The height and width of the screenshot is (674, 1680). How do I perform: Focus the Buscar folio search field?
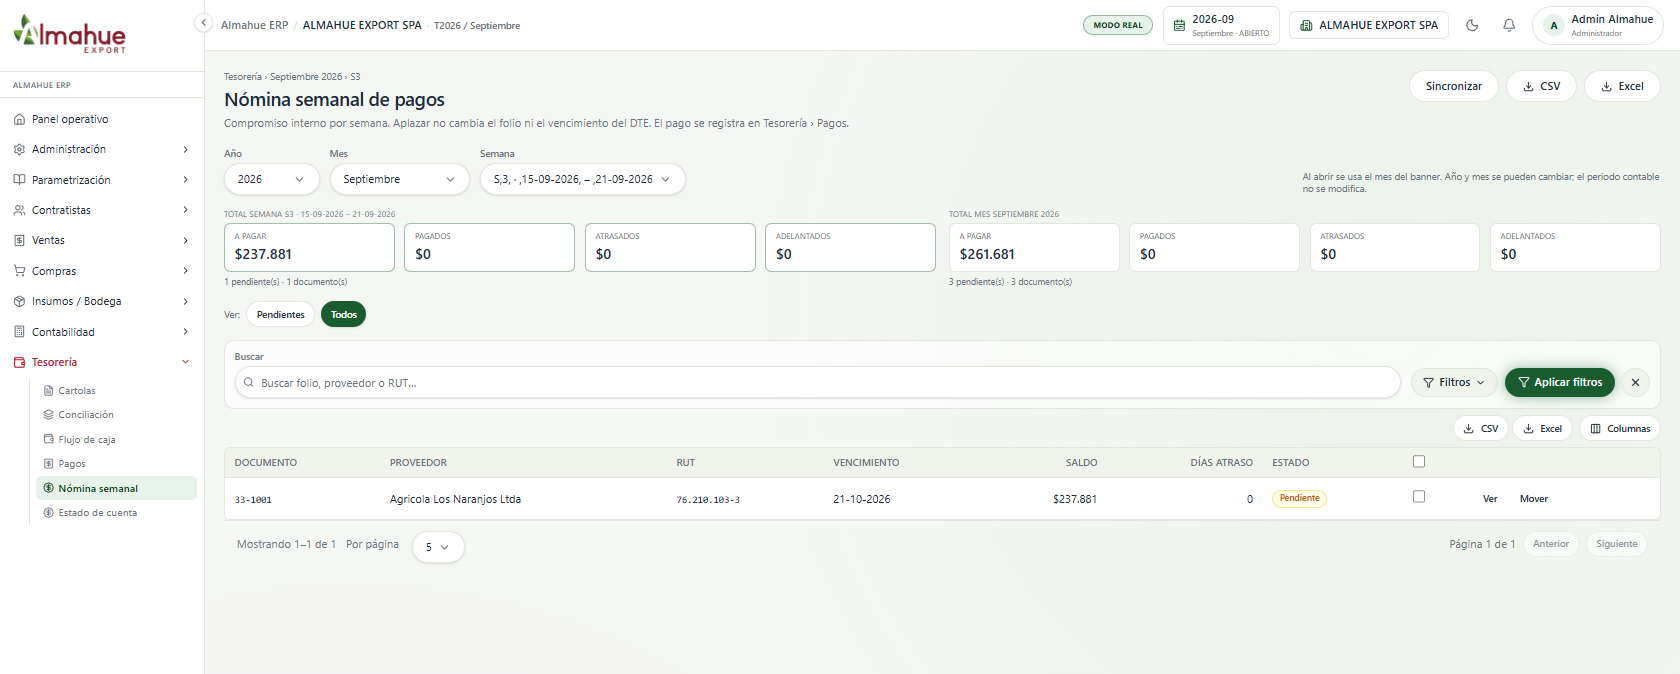(818, 383)
